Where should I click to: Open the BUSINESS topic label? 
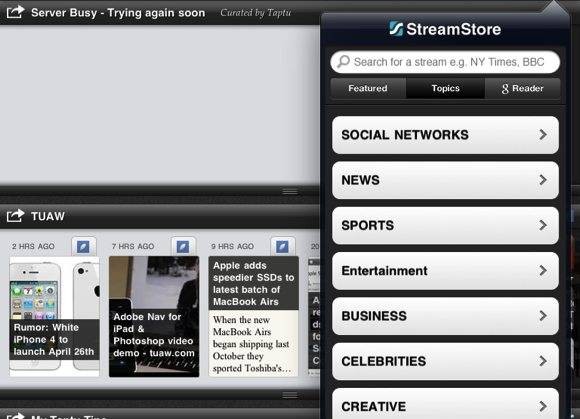tap(374, 316)
